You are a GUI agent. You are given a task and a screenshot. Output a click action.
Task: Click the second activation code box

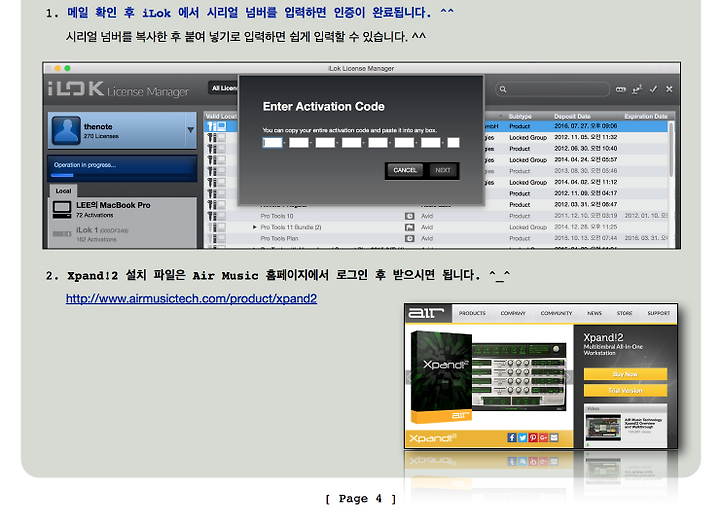pyautogui.click(x=298, y=143)
